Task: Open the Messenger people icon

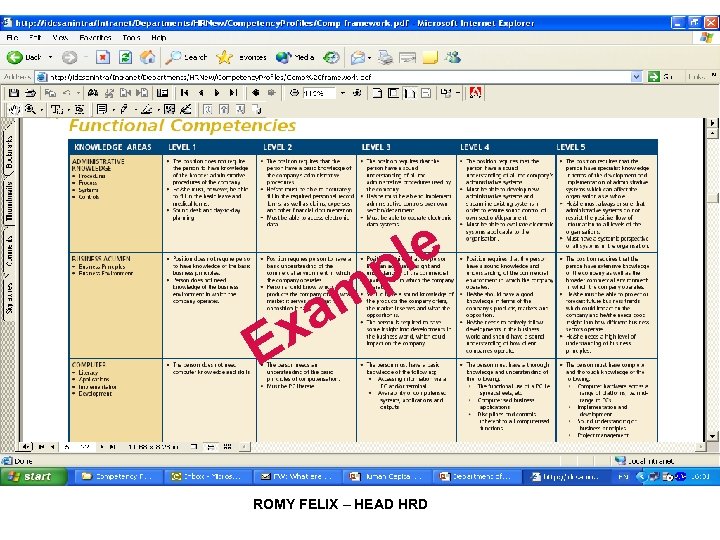Action: pos(453,57)
